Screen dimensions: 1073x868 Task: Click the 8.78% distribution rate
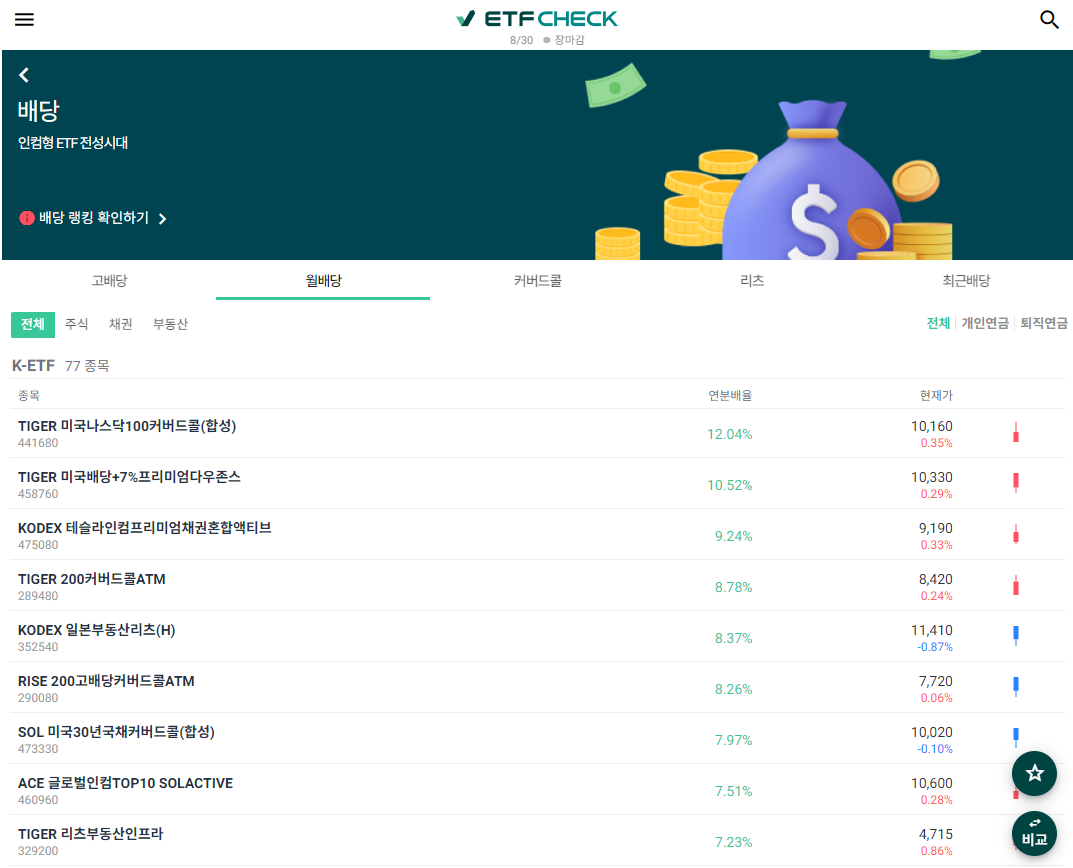733,587
